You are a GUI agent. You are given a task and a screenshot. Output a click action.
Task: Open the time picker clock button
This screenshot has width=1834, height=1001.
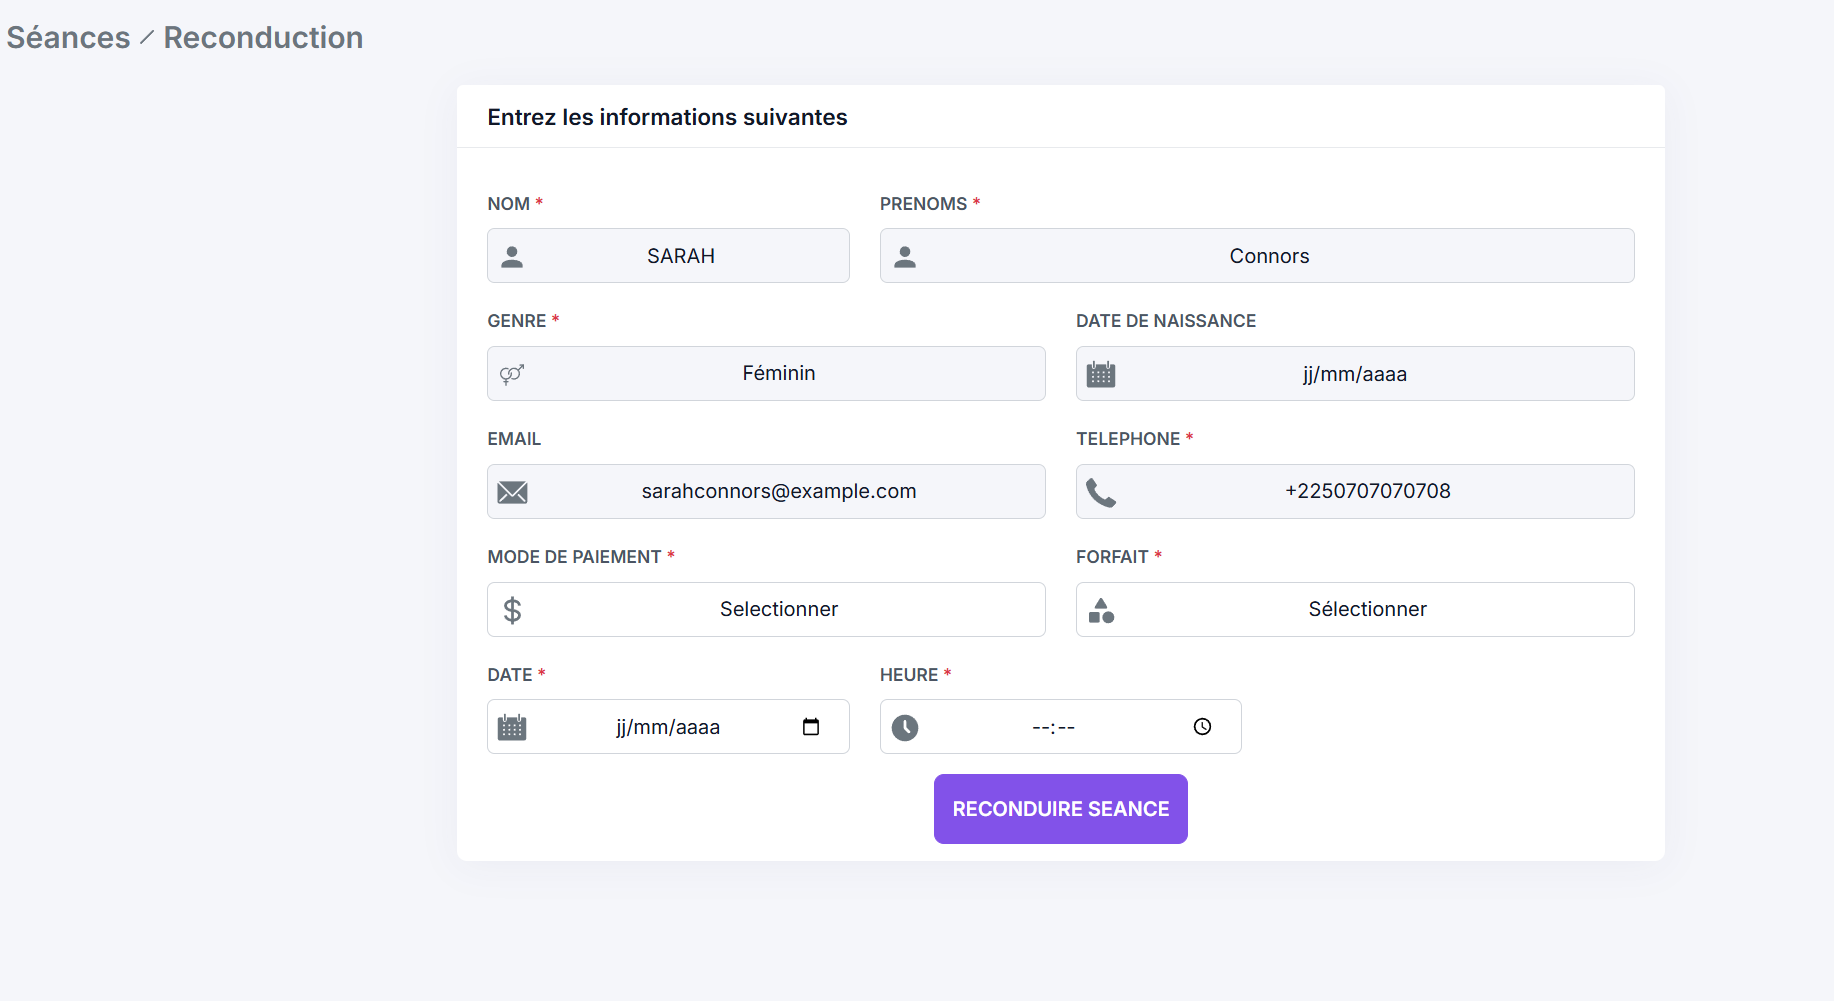1203,727
